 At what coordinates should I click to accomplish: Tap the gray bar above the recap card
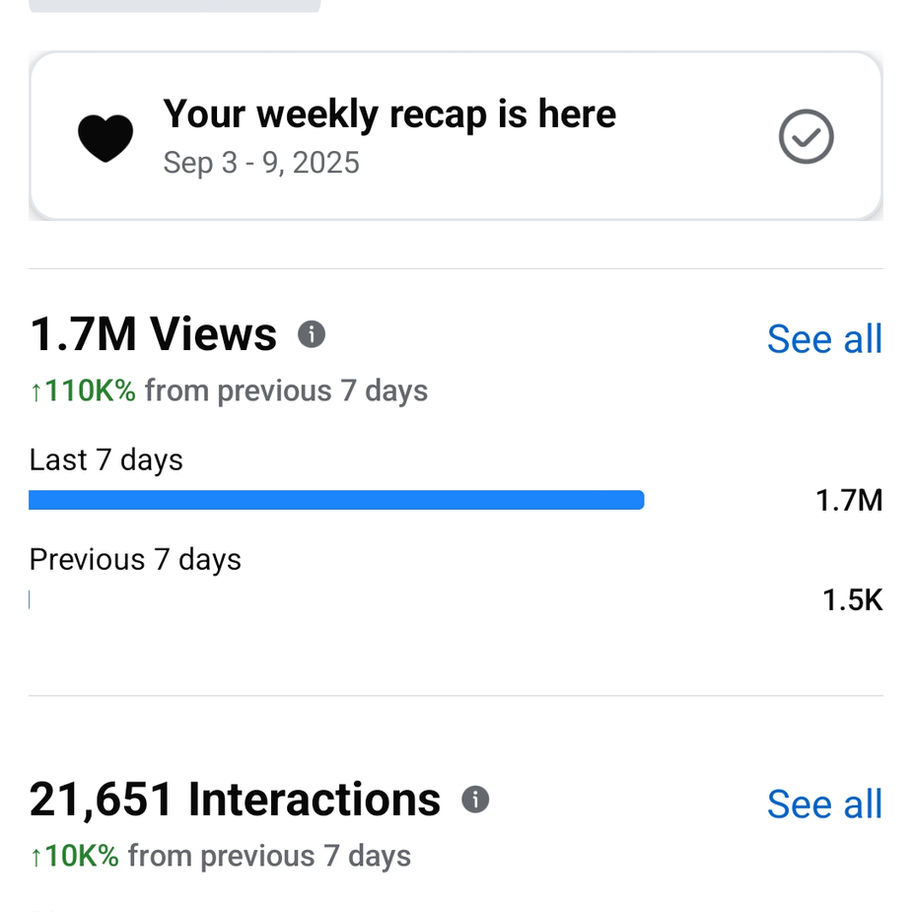coord(175,5)
